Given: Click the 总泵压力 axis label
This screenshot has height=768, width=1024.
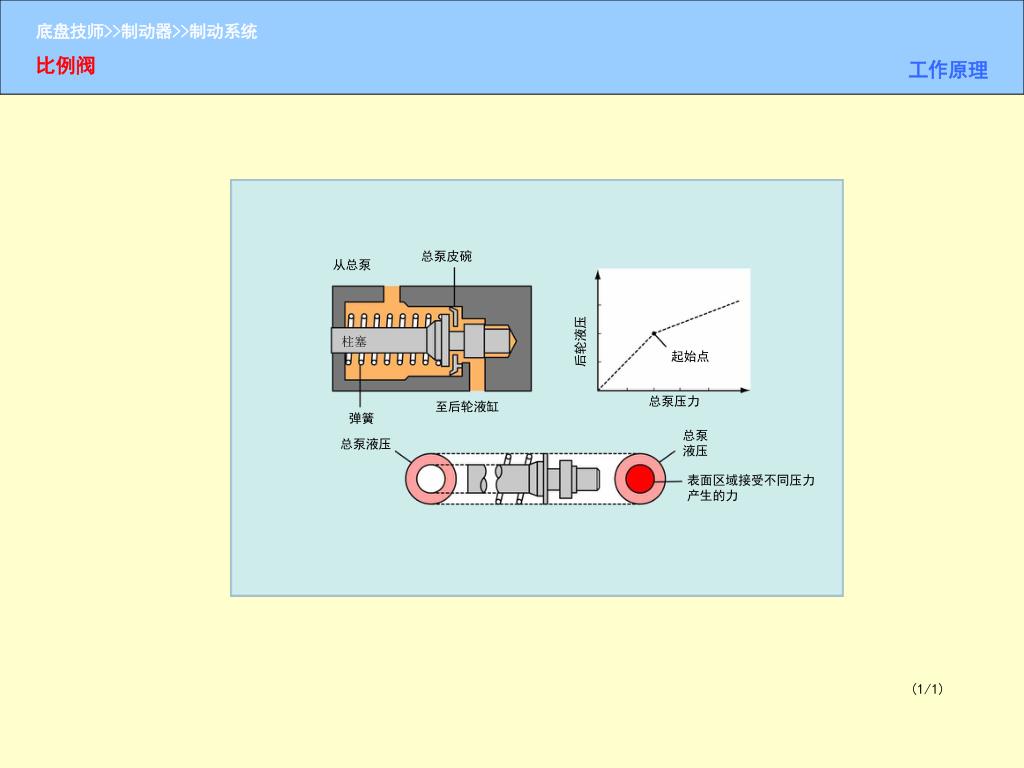Looking at the screenshot, I should [x=674, y=401].
